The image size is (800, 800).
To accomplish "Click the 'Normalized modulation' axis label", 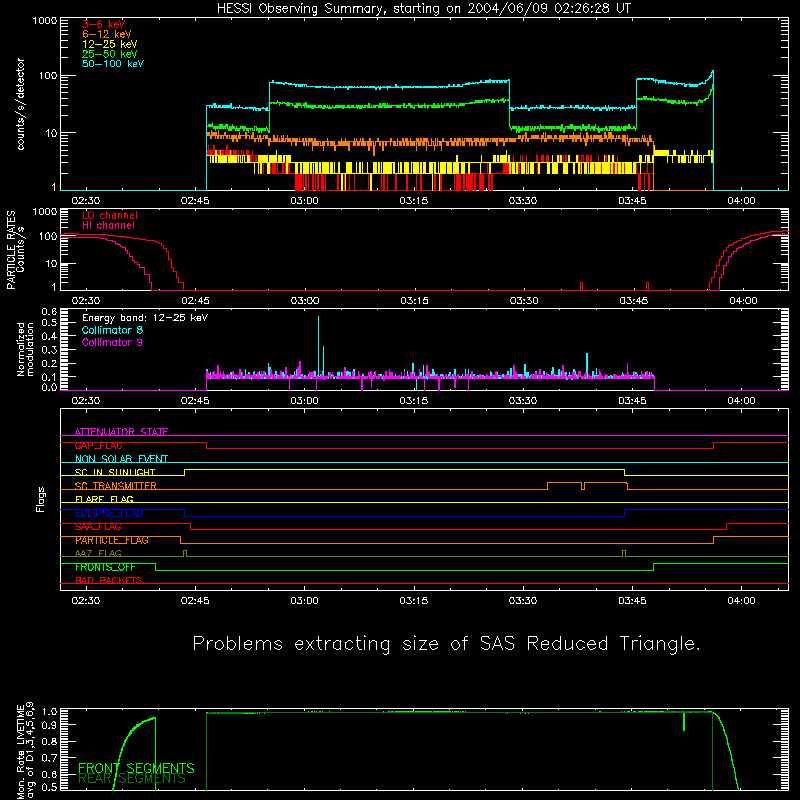I will pos(25,349).
